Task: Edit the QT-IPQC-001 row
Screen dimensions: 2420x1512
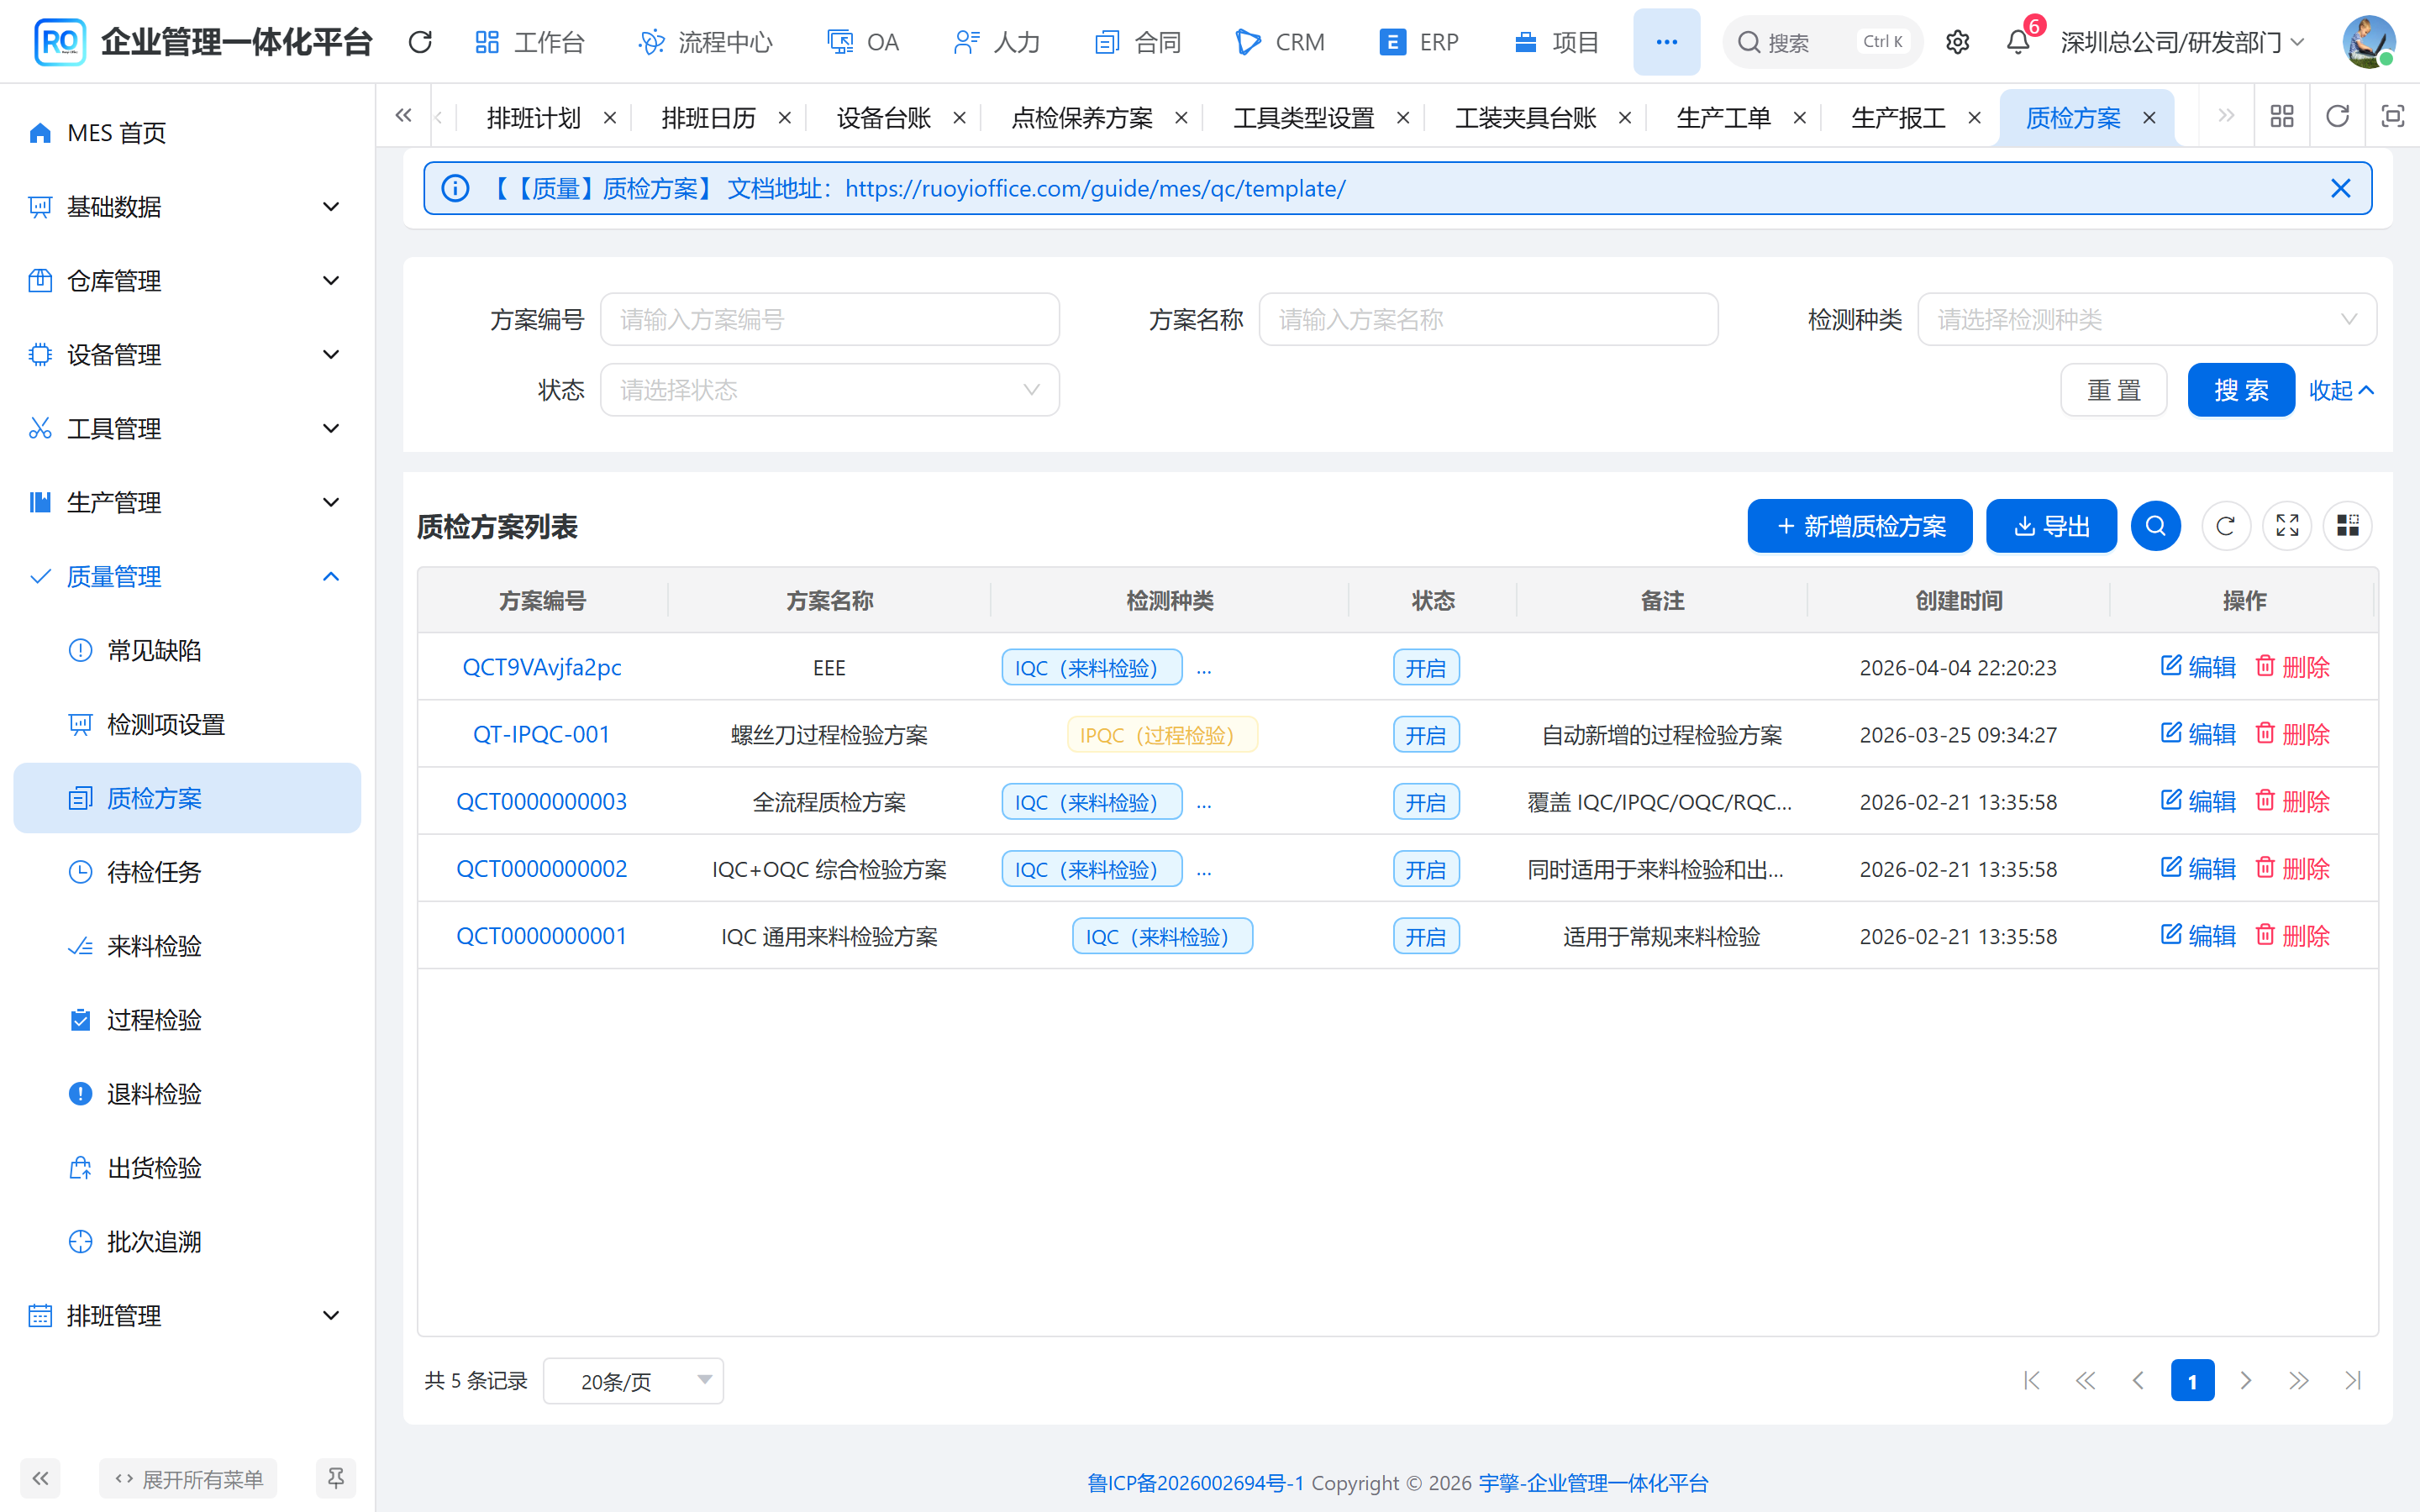Action: (2197, 734)
